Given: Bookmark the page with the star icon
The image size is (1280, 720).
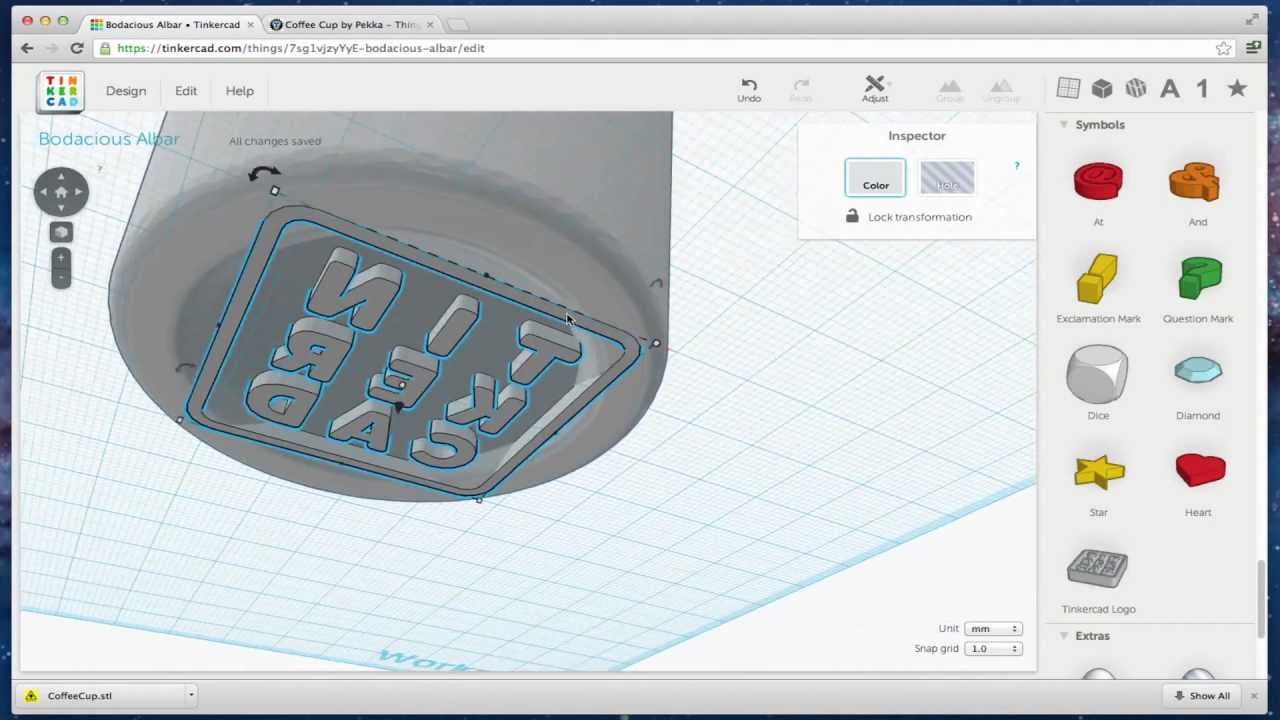Looking at the screenshot, I should (1223, 48).
